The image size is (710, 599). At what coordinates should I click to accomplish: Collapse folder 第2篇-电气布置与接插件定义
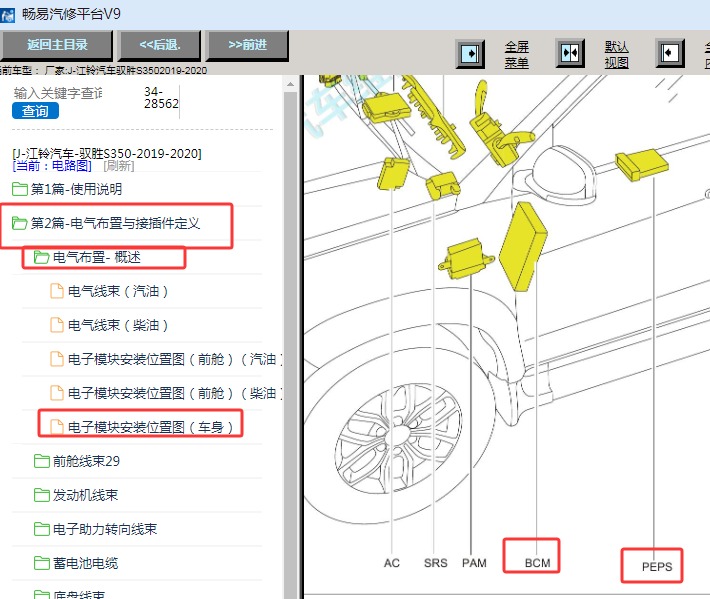click(115, 223)
